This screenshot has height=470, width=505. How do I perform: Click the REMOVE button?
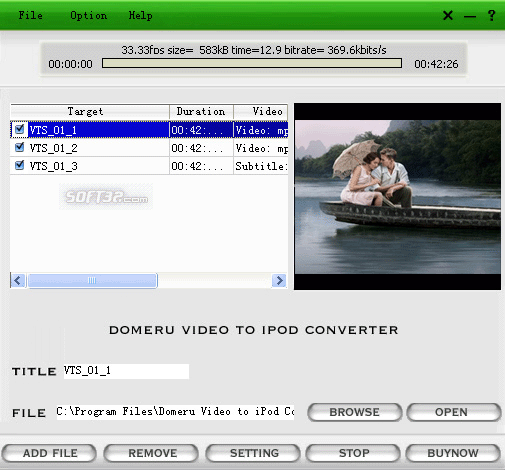click(x=152, y=453)
